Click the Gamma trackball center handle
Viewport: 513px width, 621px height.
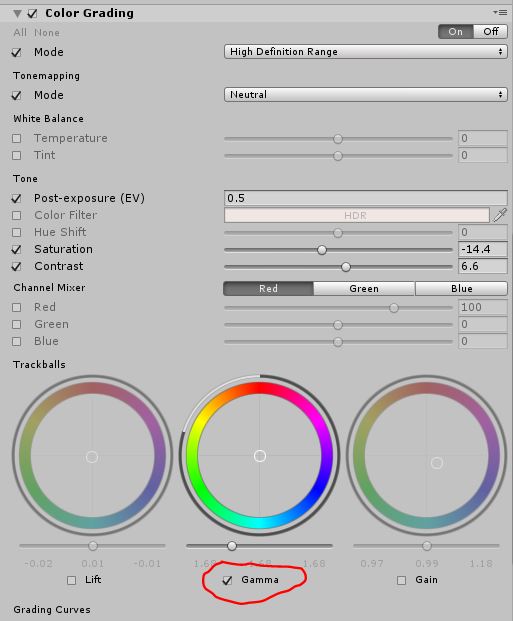(260, 456)
